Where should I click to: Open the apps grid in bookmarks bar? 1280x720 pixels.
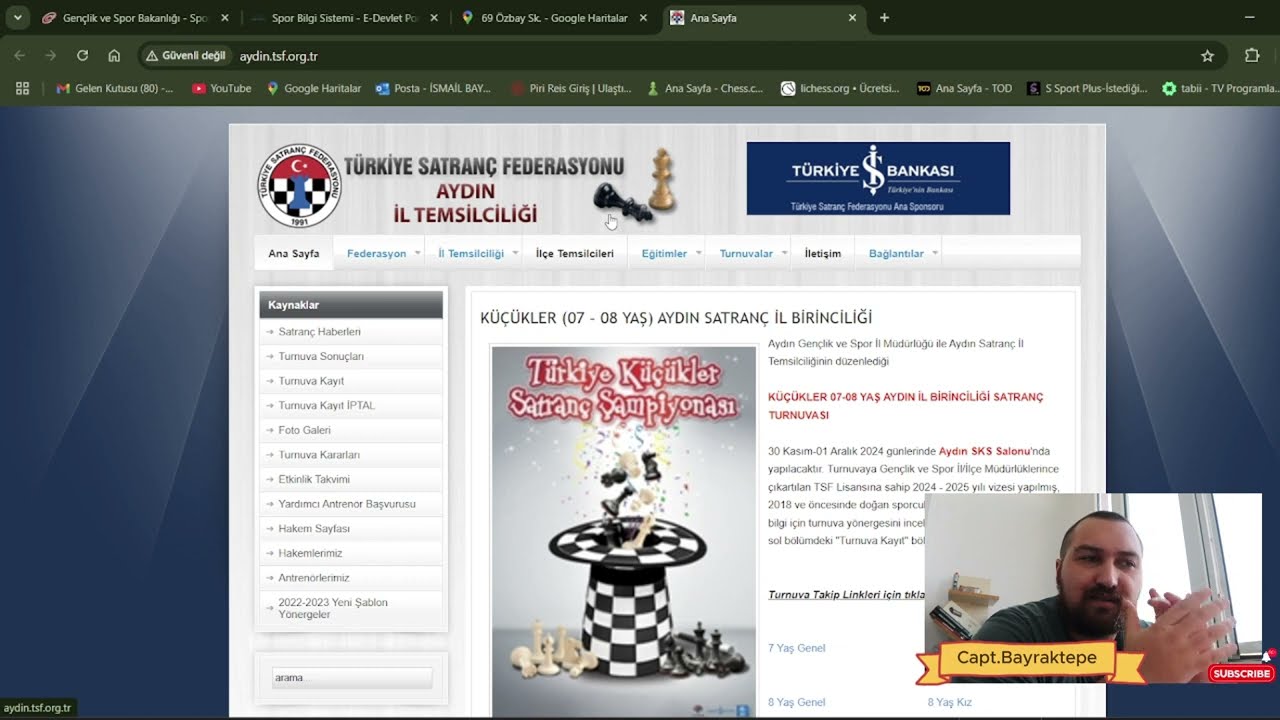coord(22,88)
